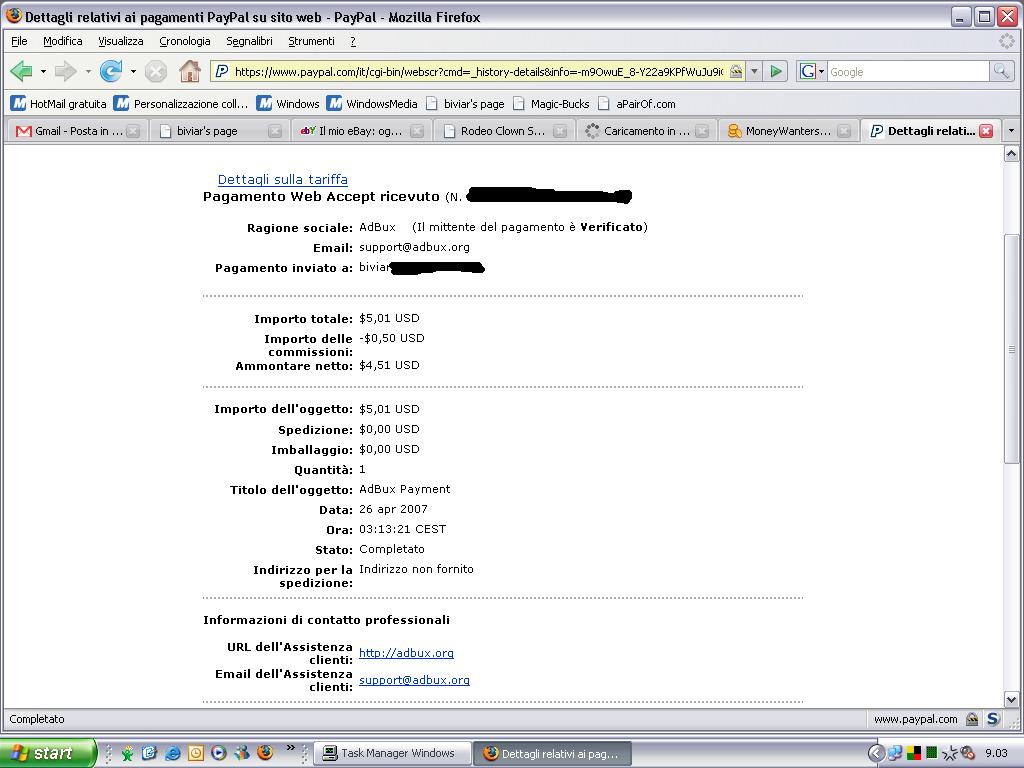Open the search engine chooser dropdown
Screen dimensions: 1024x768
pos(811,71)
